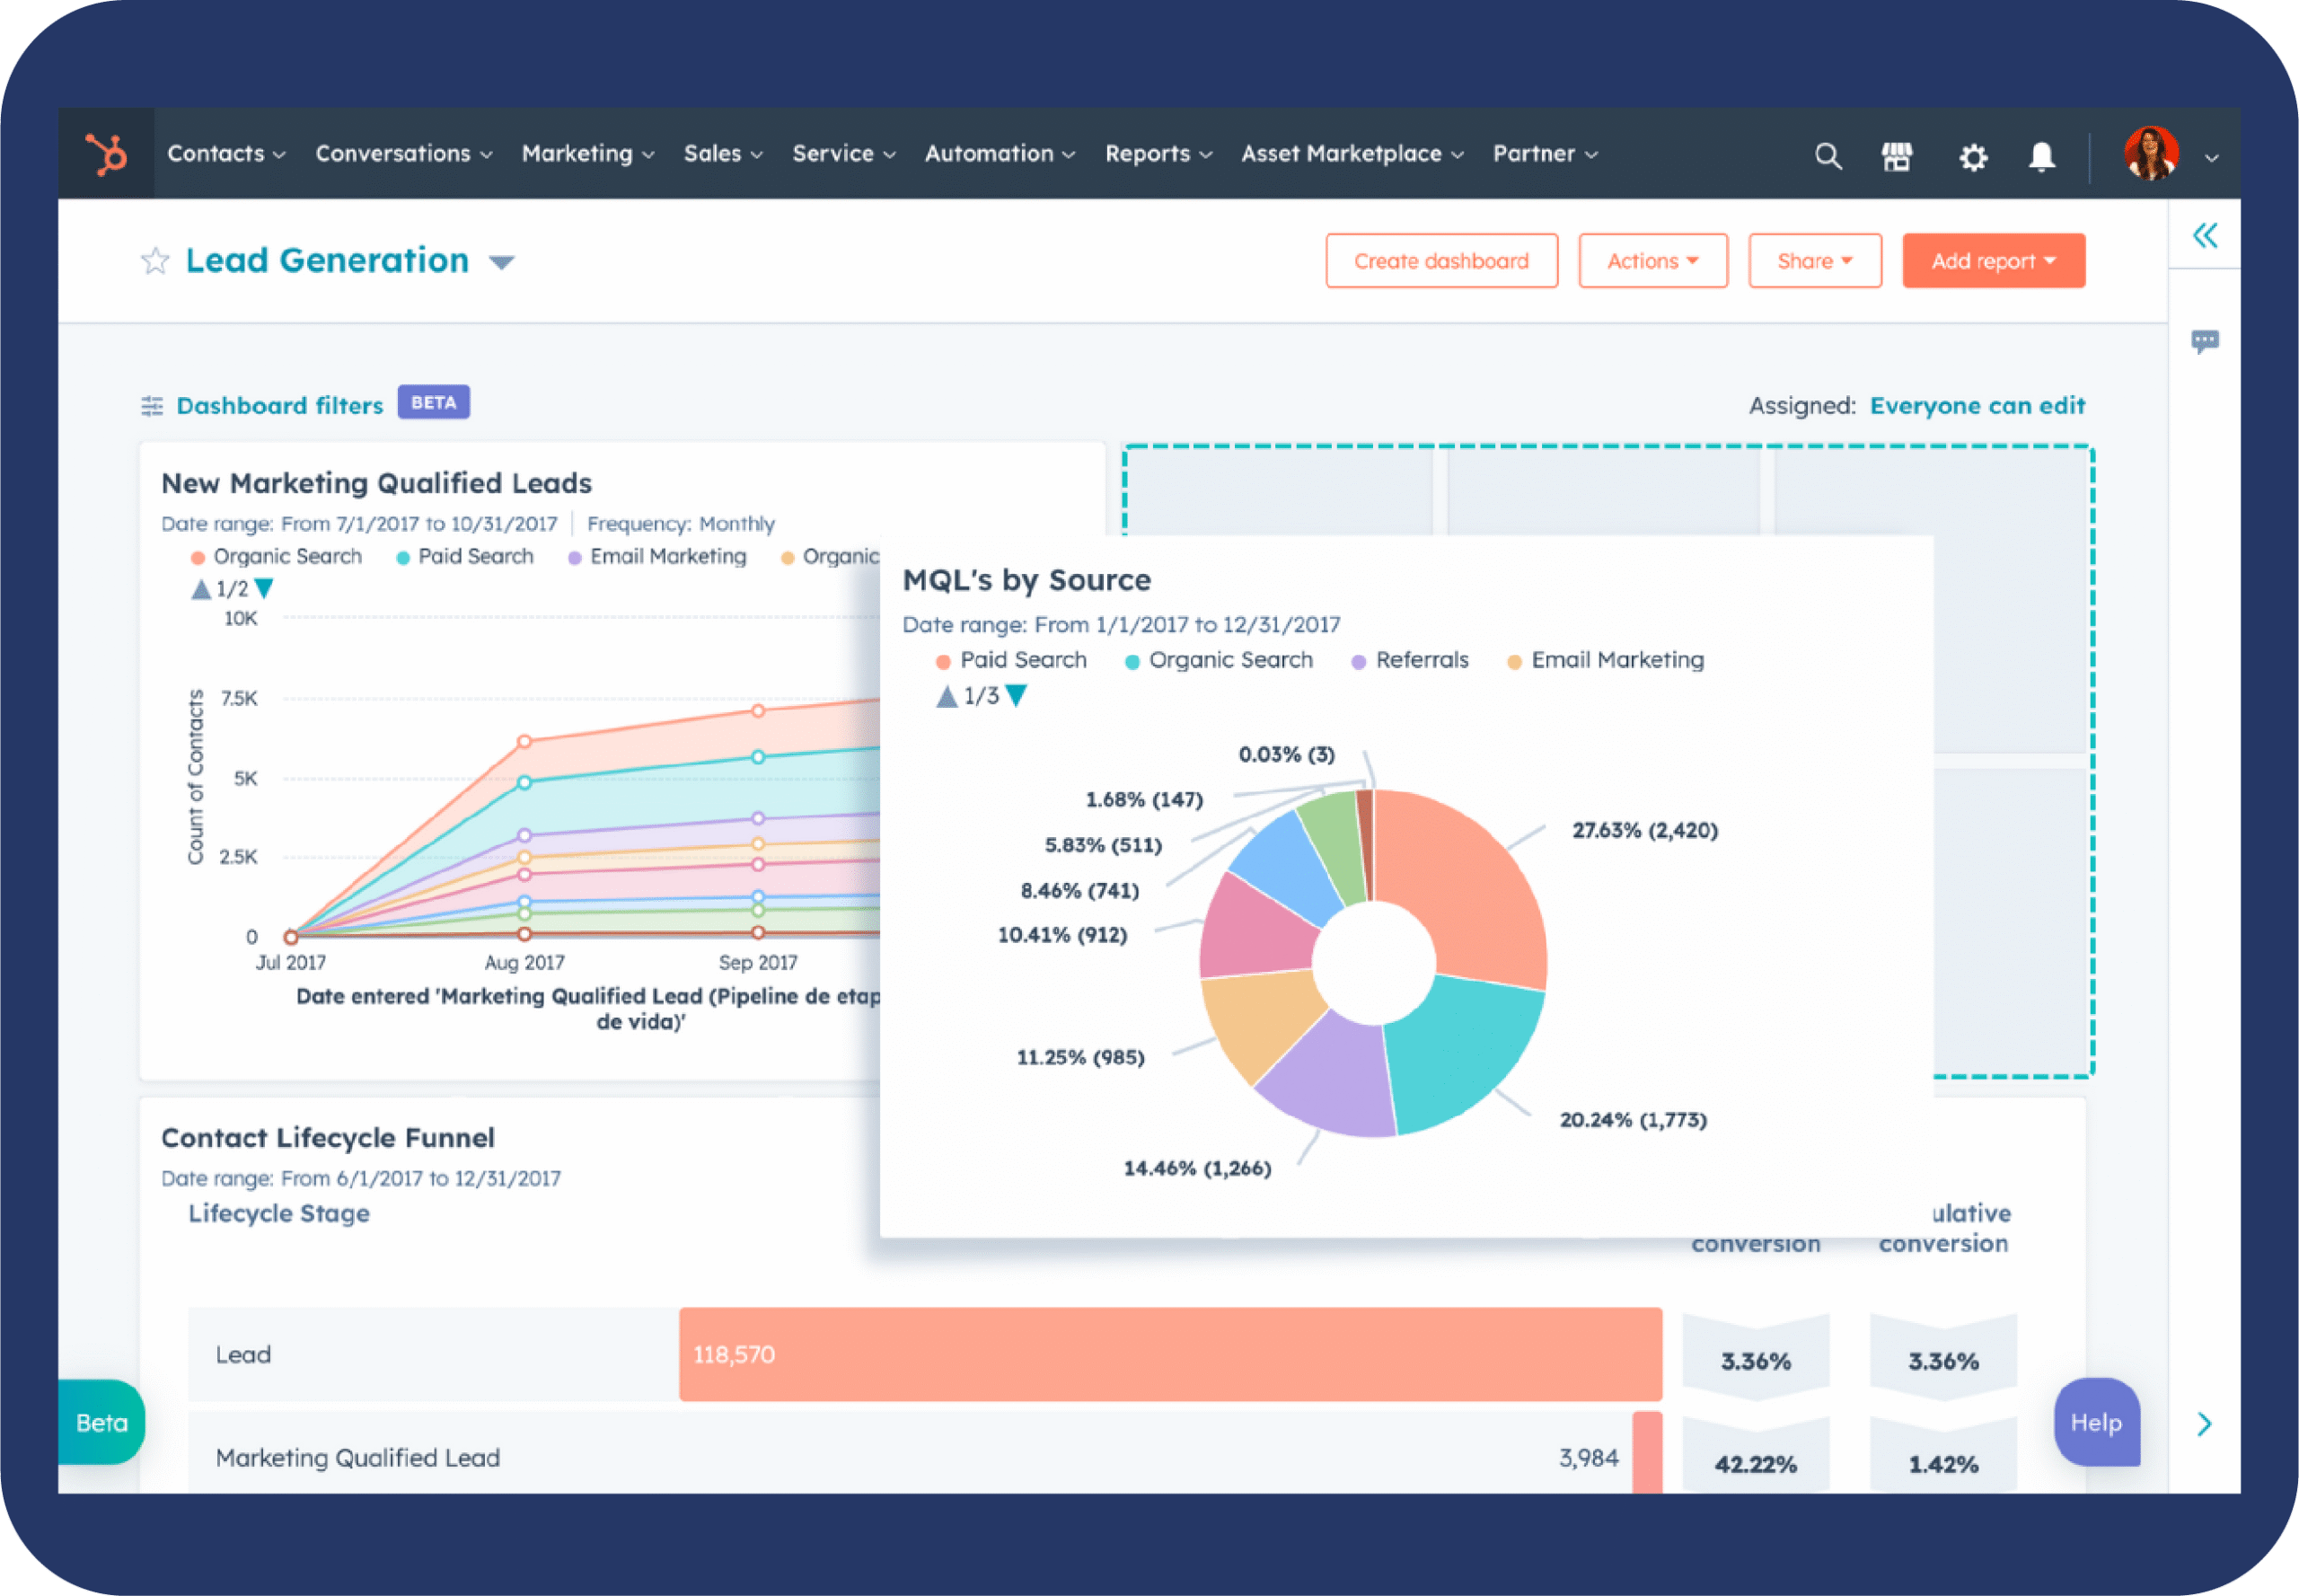The width and height of the screenshot is (2299, 1596).
Task: Go to next legend page in pie chart
Action: (x=1016, y=695)
